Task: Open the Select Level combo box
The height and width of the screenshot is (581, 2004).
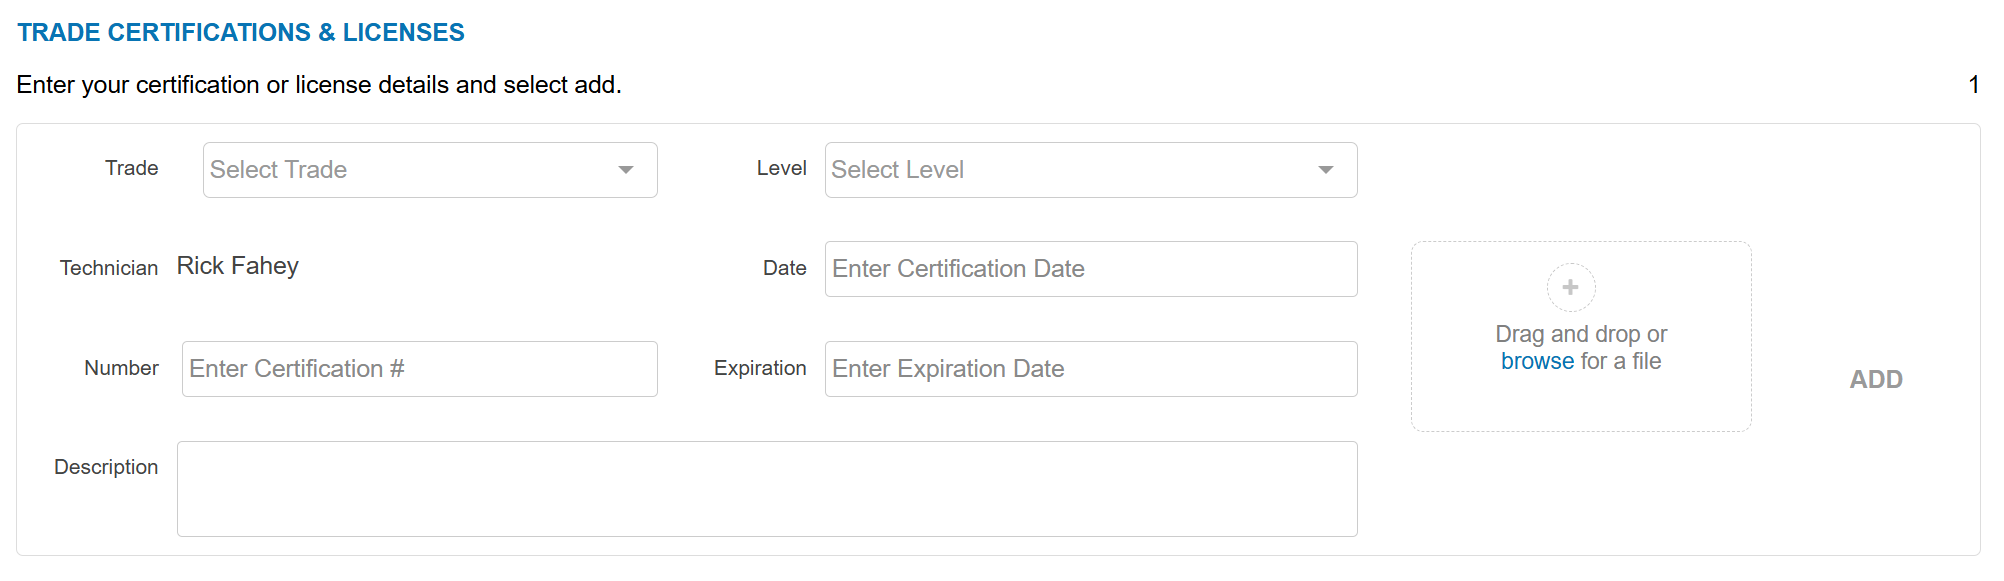Action: click(x=1070, y=170)
